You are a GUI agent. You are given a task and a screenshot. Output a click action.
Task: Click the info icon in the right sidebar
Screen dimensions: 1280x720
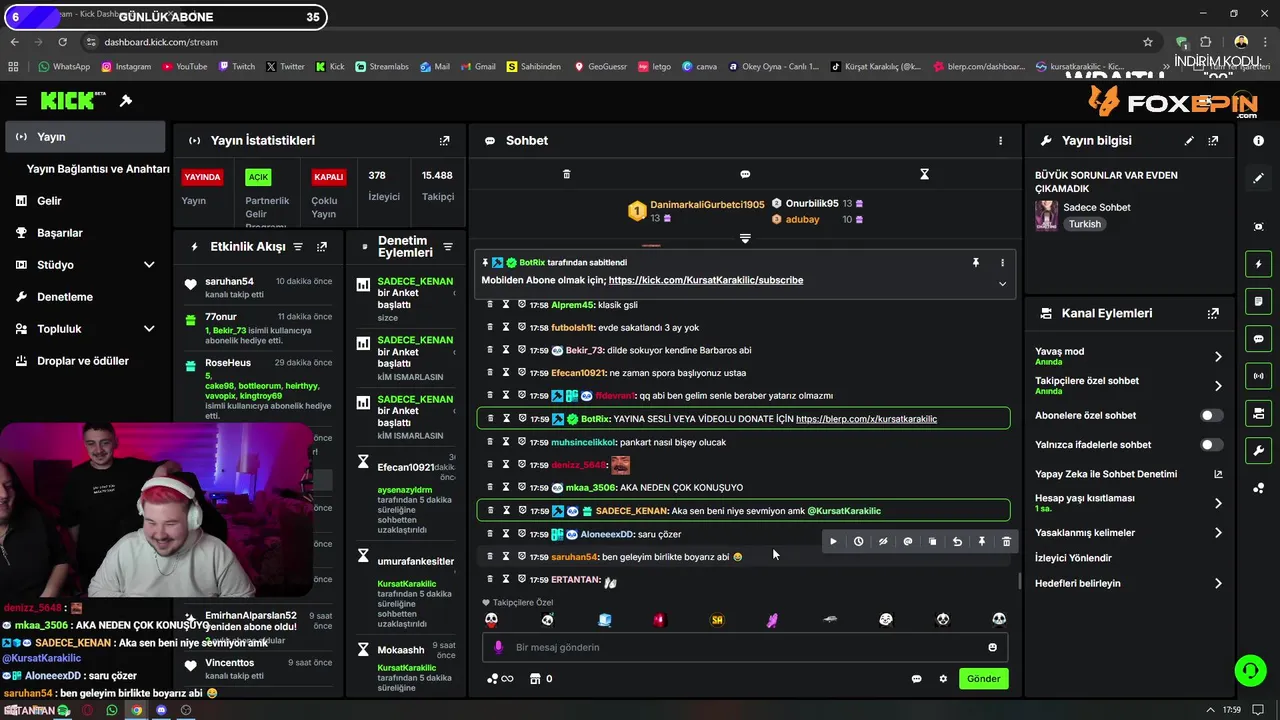tap(1258, 141)
